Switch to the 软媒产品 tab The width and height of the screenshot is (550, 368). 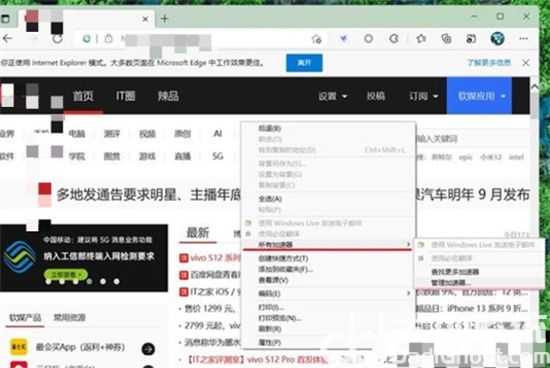(x=25, y=317)
